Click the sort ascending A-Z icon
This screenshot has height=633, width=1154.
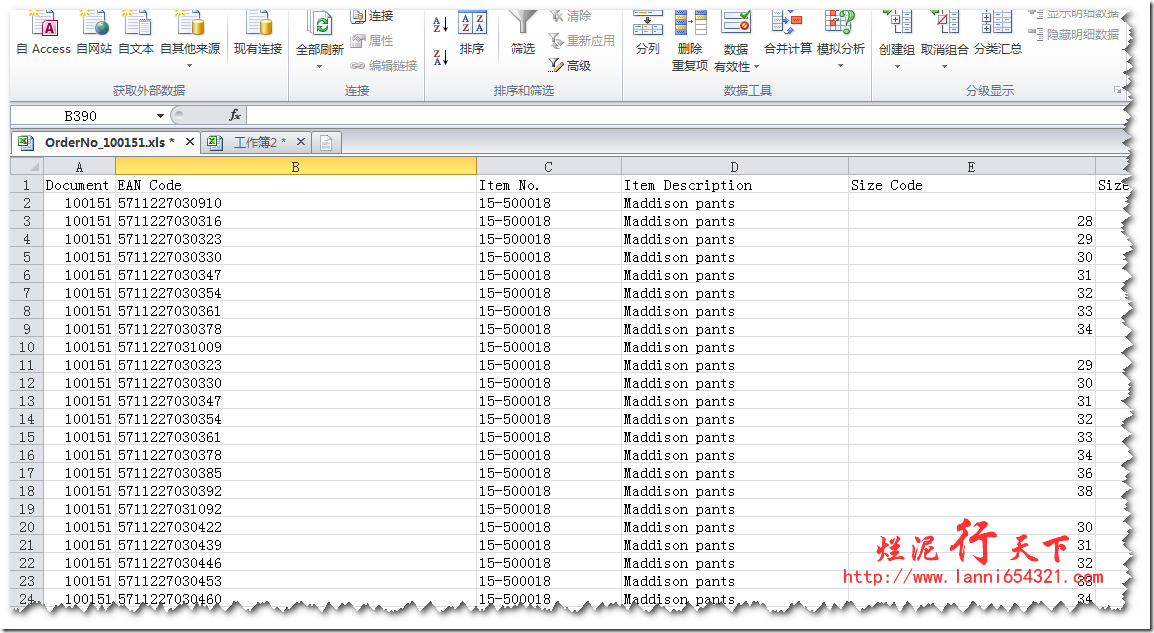click(x=440, y=25)
